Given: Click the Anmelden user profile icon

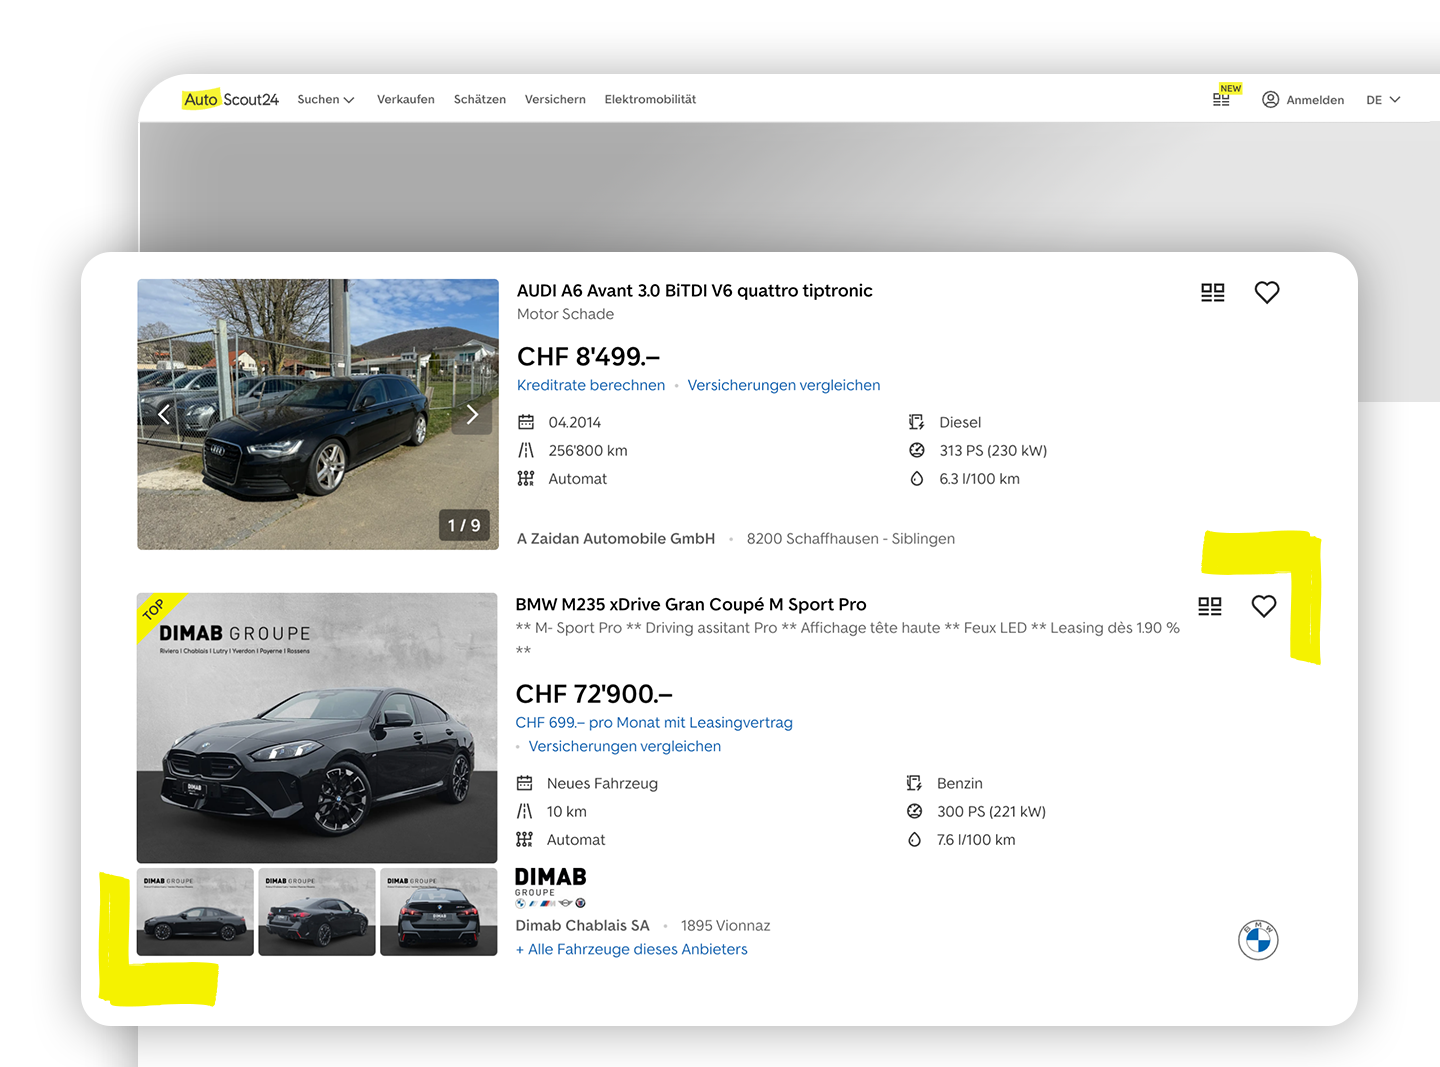Looking at the screenshot, I should pos(1270,99).
